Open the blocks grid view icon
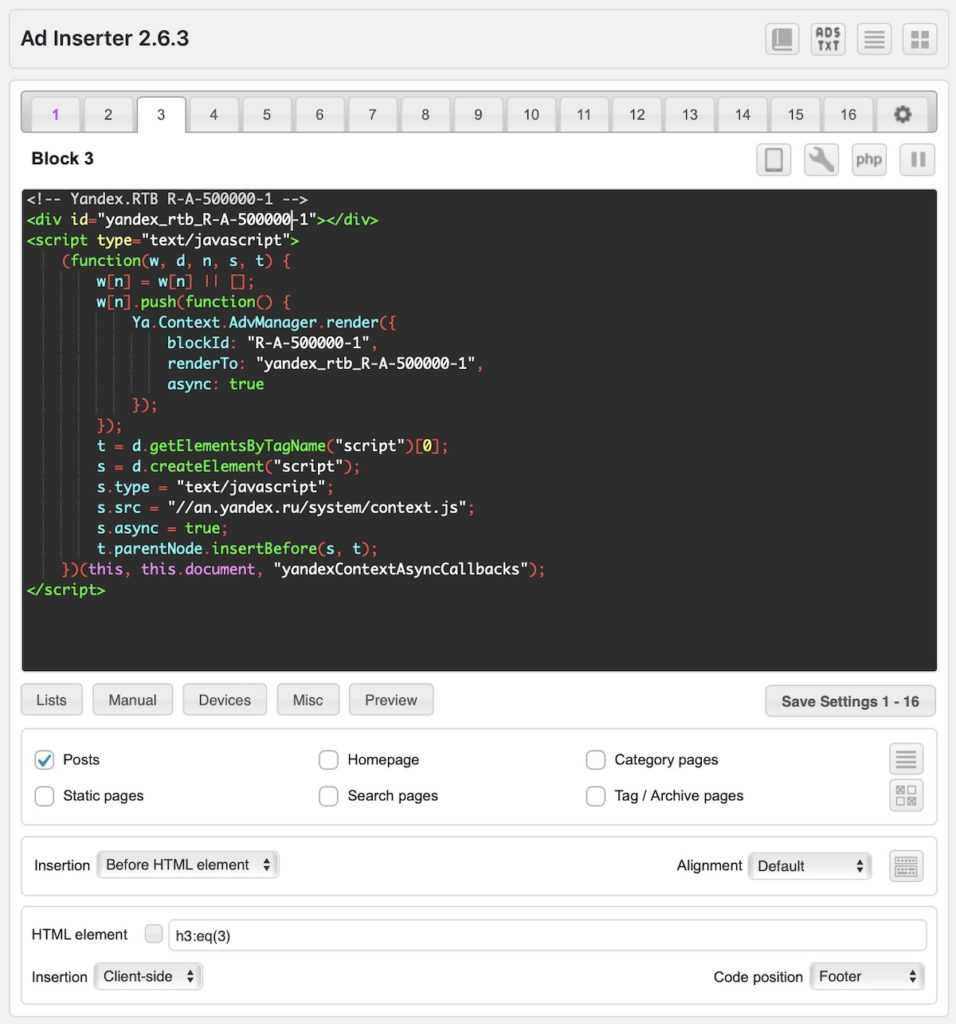 tap(919, 39)
